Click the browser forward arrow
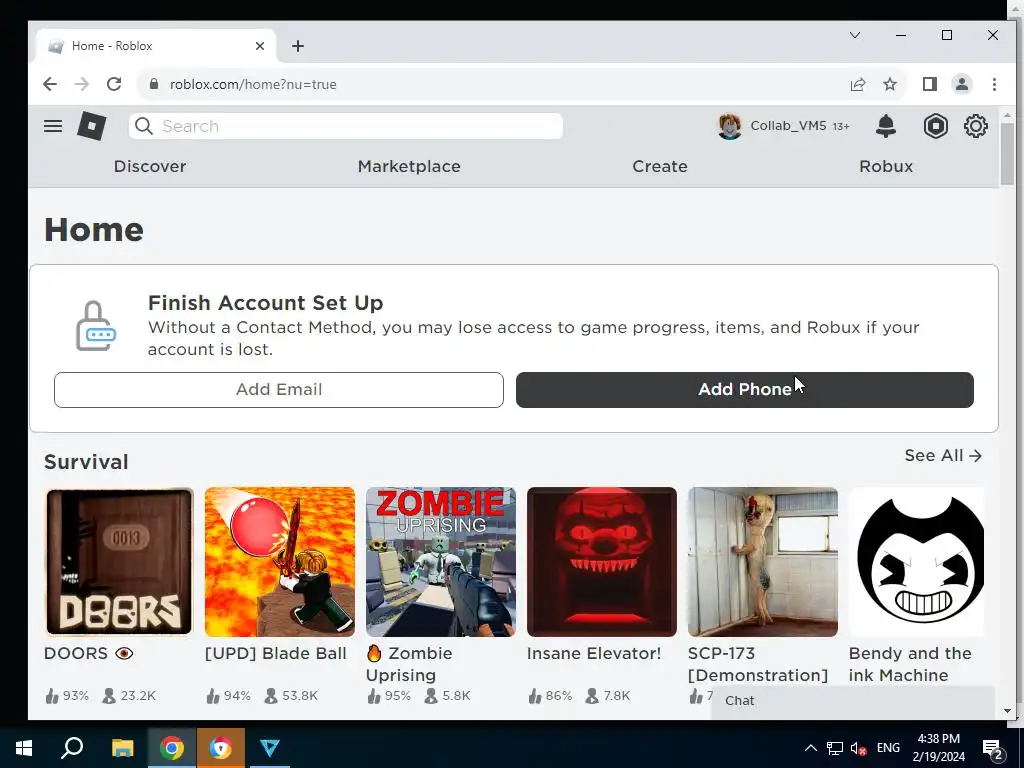Screen dimensions: 1024x768 point(82,84)
